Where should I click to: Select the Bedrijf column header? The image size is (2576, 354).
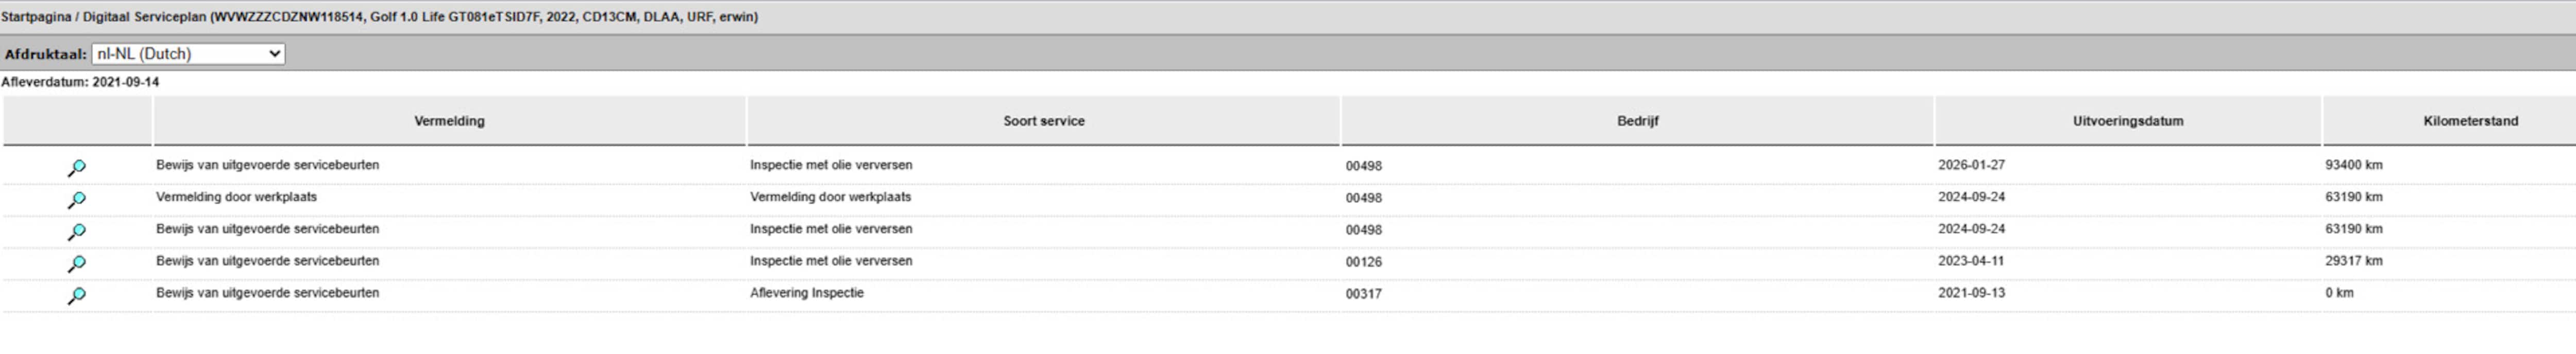coord(1637,121)
